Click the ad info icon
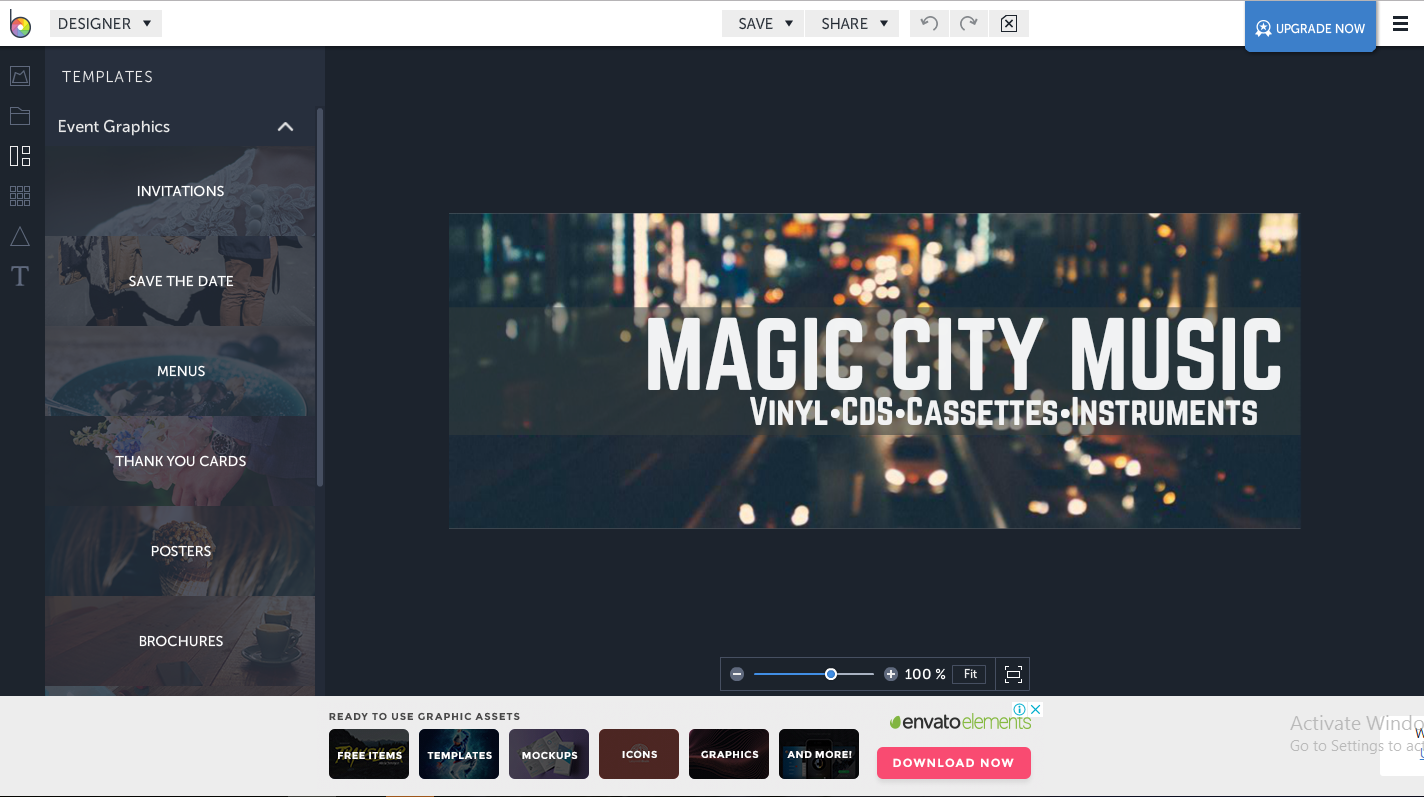The width and height of the screenshot is (1424, 797). [1020, 709]
